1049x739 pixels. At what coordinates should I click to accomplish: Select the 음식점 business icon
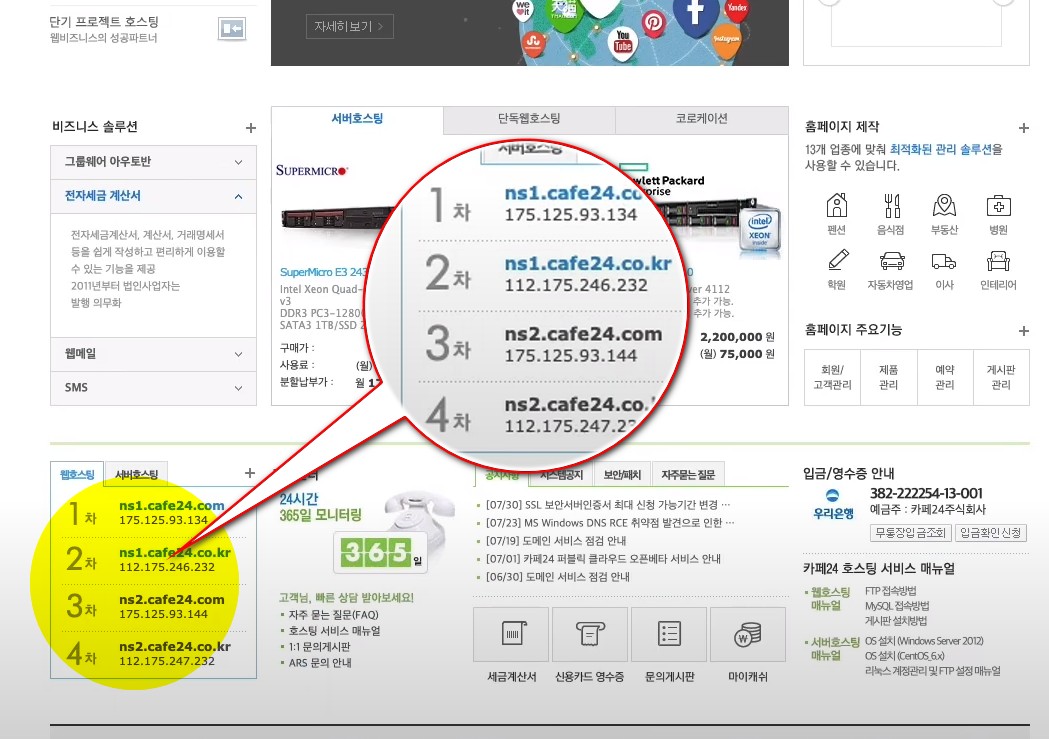pyautogui.click(x=890, y=208)
